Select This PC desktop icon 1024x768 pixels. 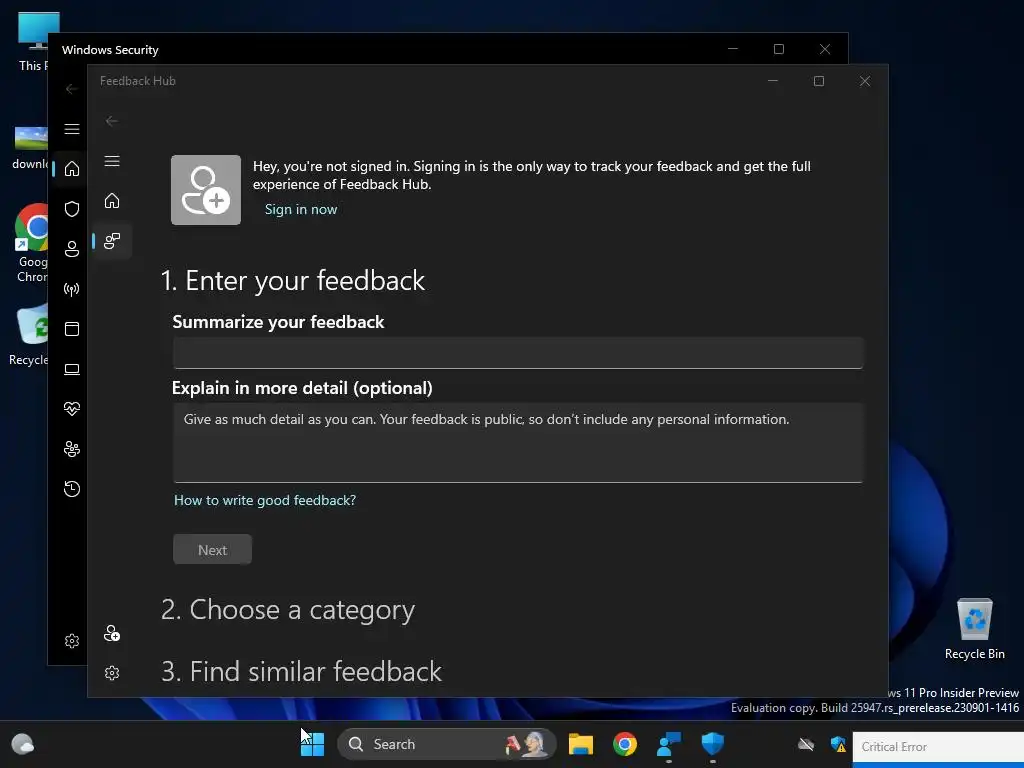[34, 41]
